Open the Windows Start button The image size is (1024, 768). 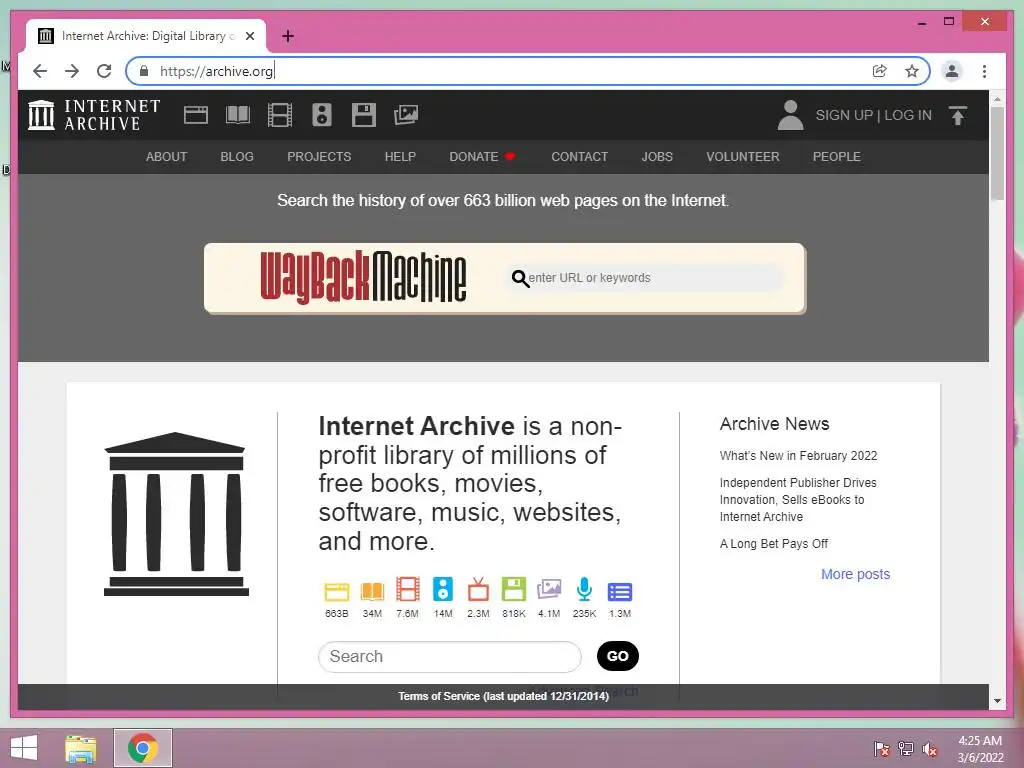click(24, 748)
